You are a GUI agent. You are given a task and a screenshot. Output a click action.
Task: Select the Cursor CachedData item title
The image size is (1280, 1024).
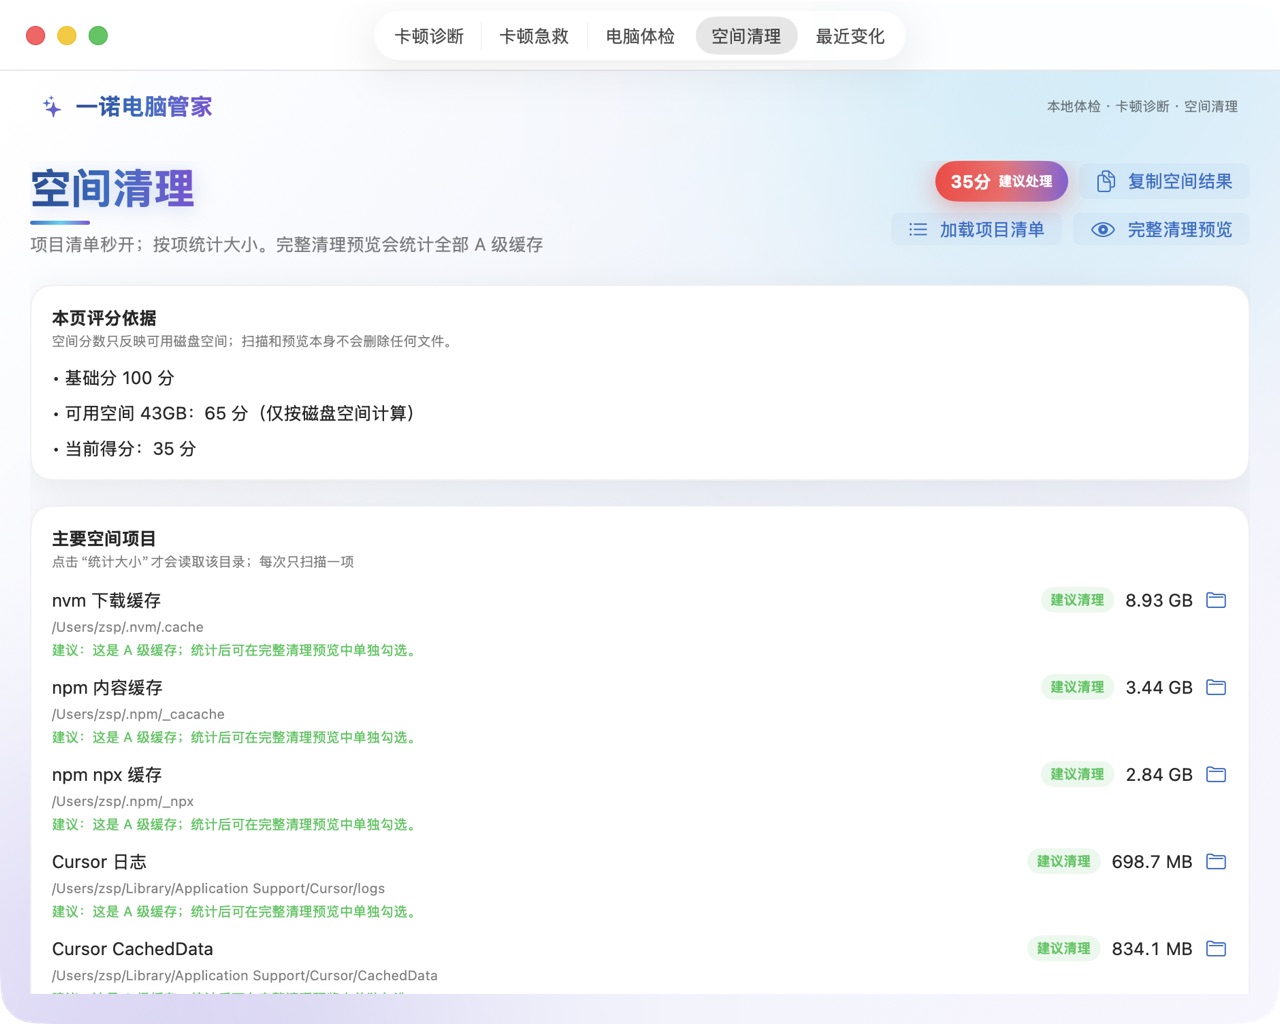(x=132, y=948)
